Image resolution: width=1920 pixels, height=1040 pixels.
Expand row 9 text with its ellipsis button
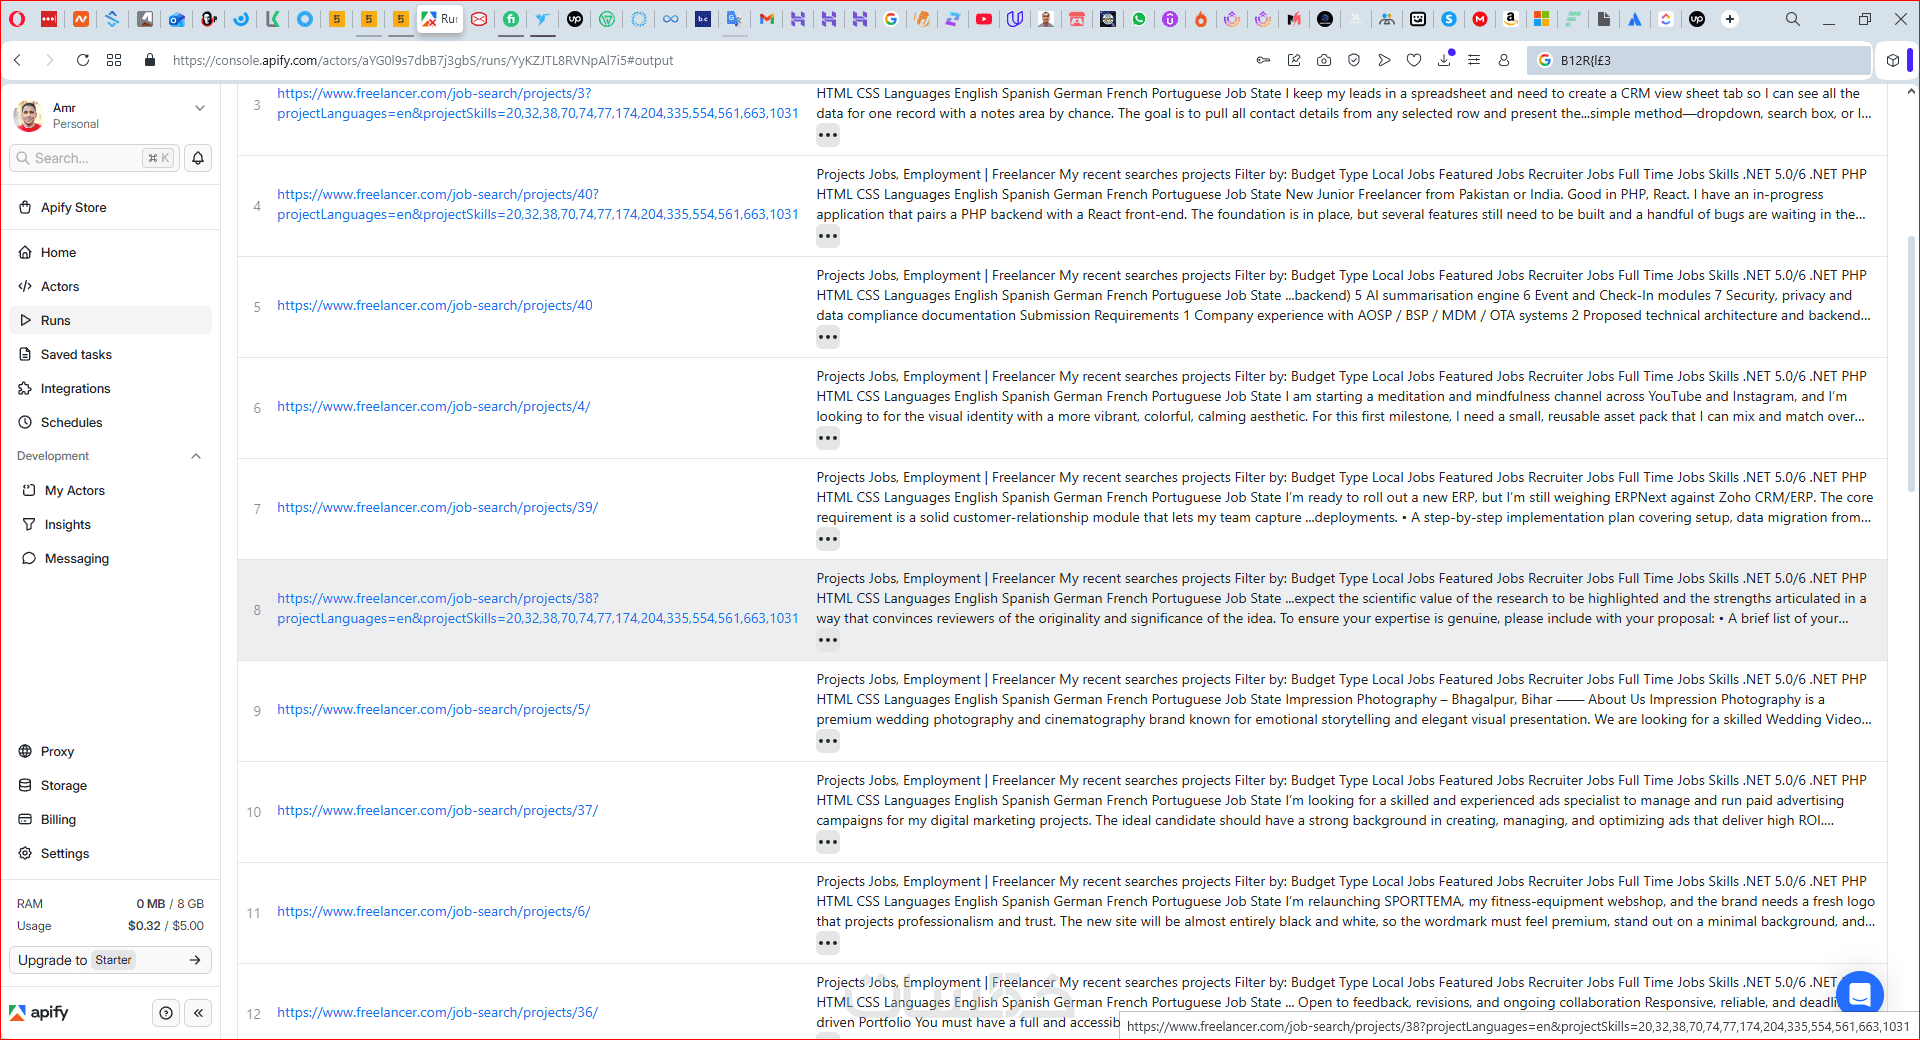(828, 741)
